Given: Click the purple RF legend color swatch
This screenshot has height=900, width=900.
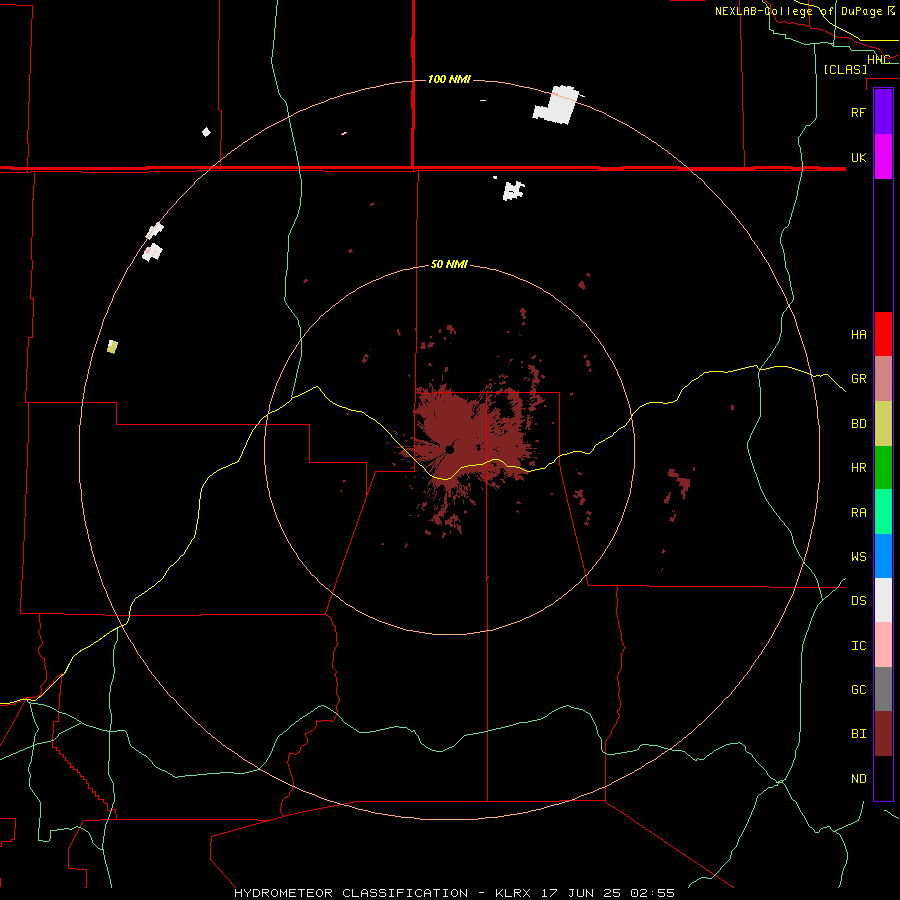Looking at the screenshot, I should (x=883, y=112).
